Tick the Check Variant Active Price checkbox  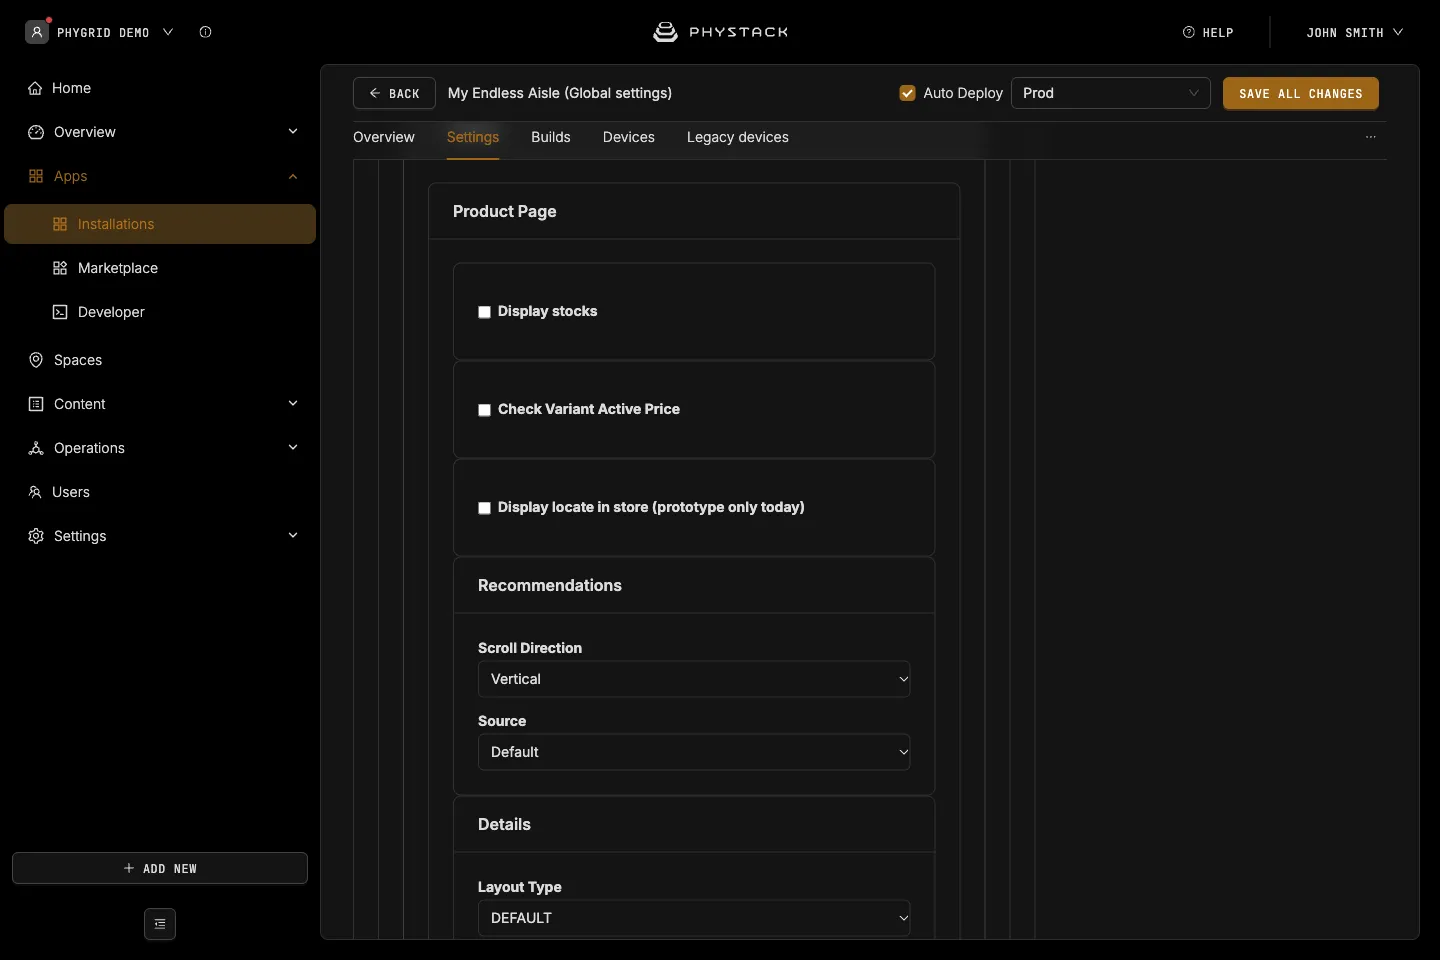pyautogui.click(x=484, y=410)
